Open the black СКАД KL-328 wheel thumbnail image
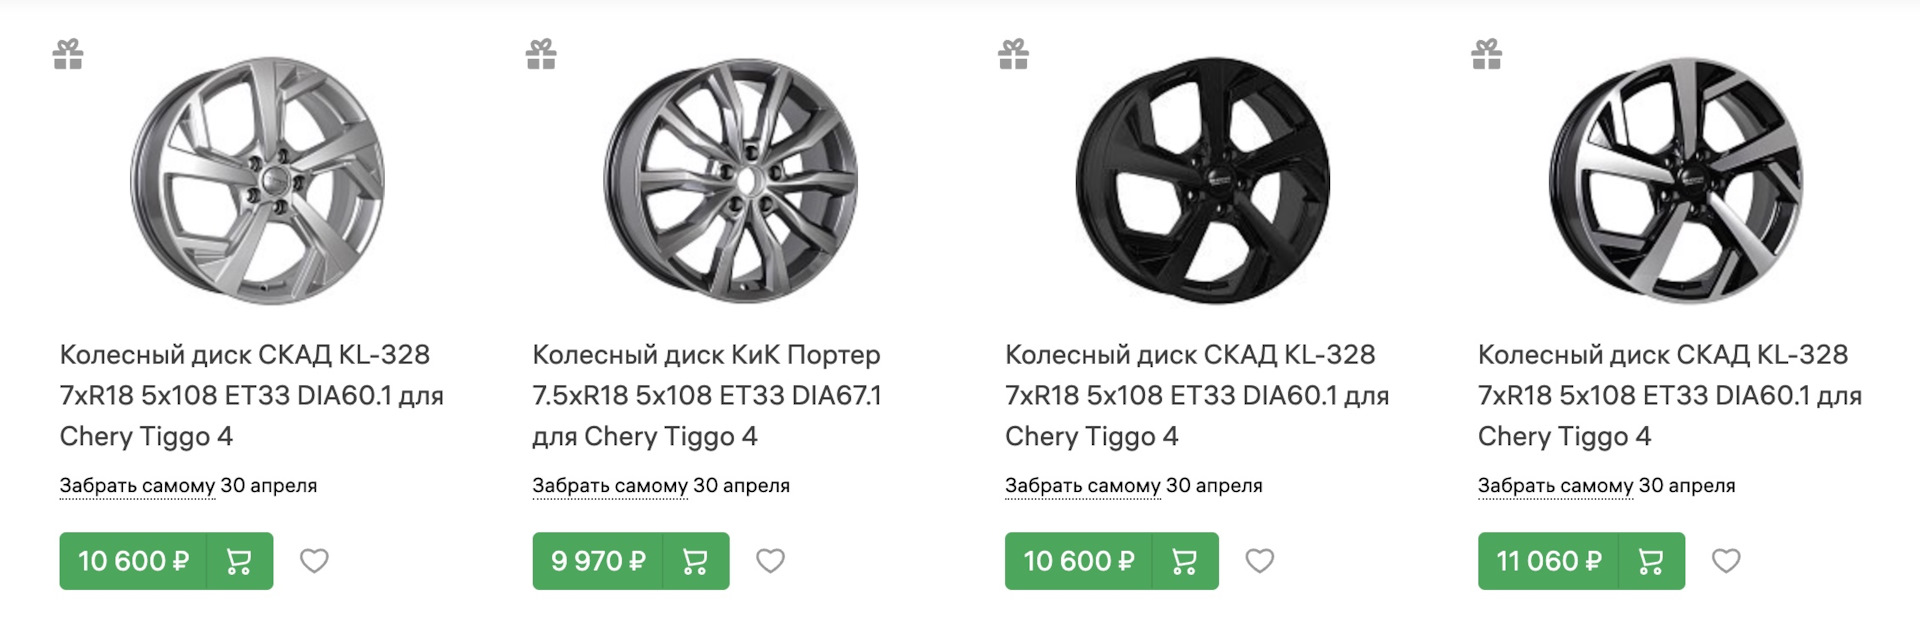 (1203, 182)
